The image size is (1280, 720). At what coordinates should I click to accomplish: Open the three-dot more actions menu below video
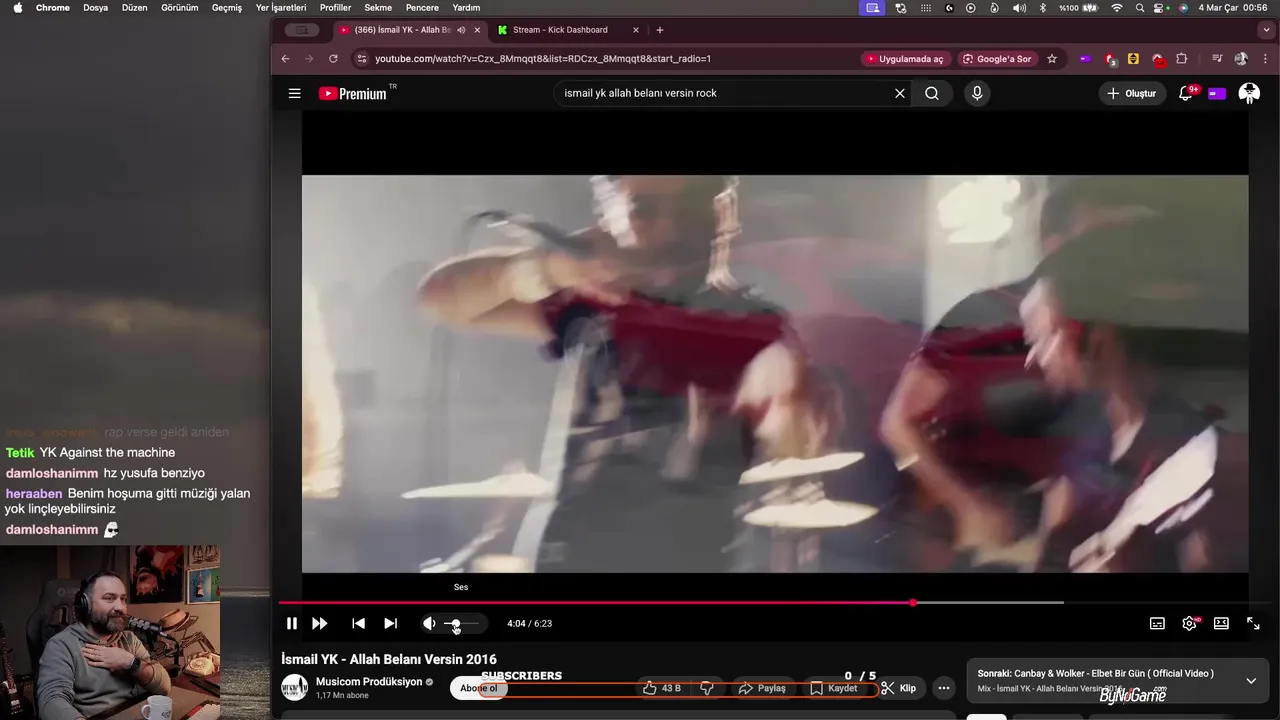point(943,688)
